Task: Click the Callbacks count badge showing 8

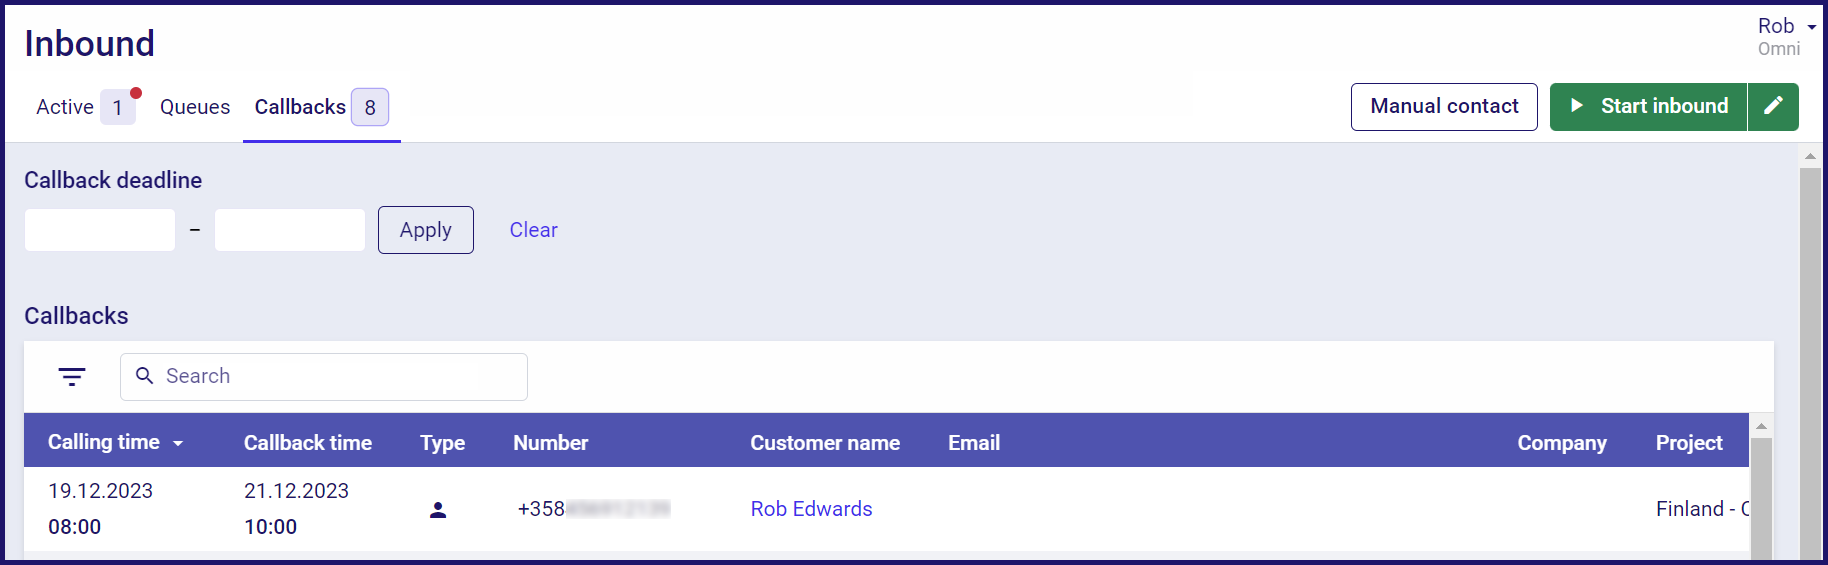Action: 370,107
